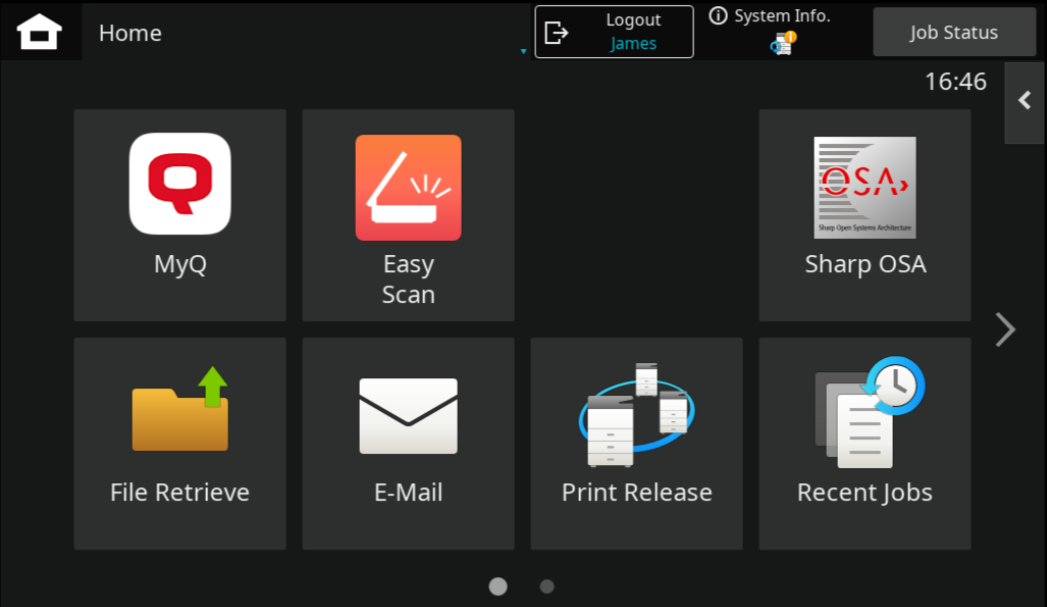Screen dimensions: 1047x607
Task: Click the Home title label
Action: point(130,33)
